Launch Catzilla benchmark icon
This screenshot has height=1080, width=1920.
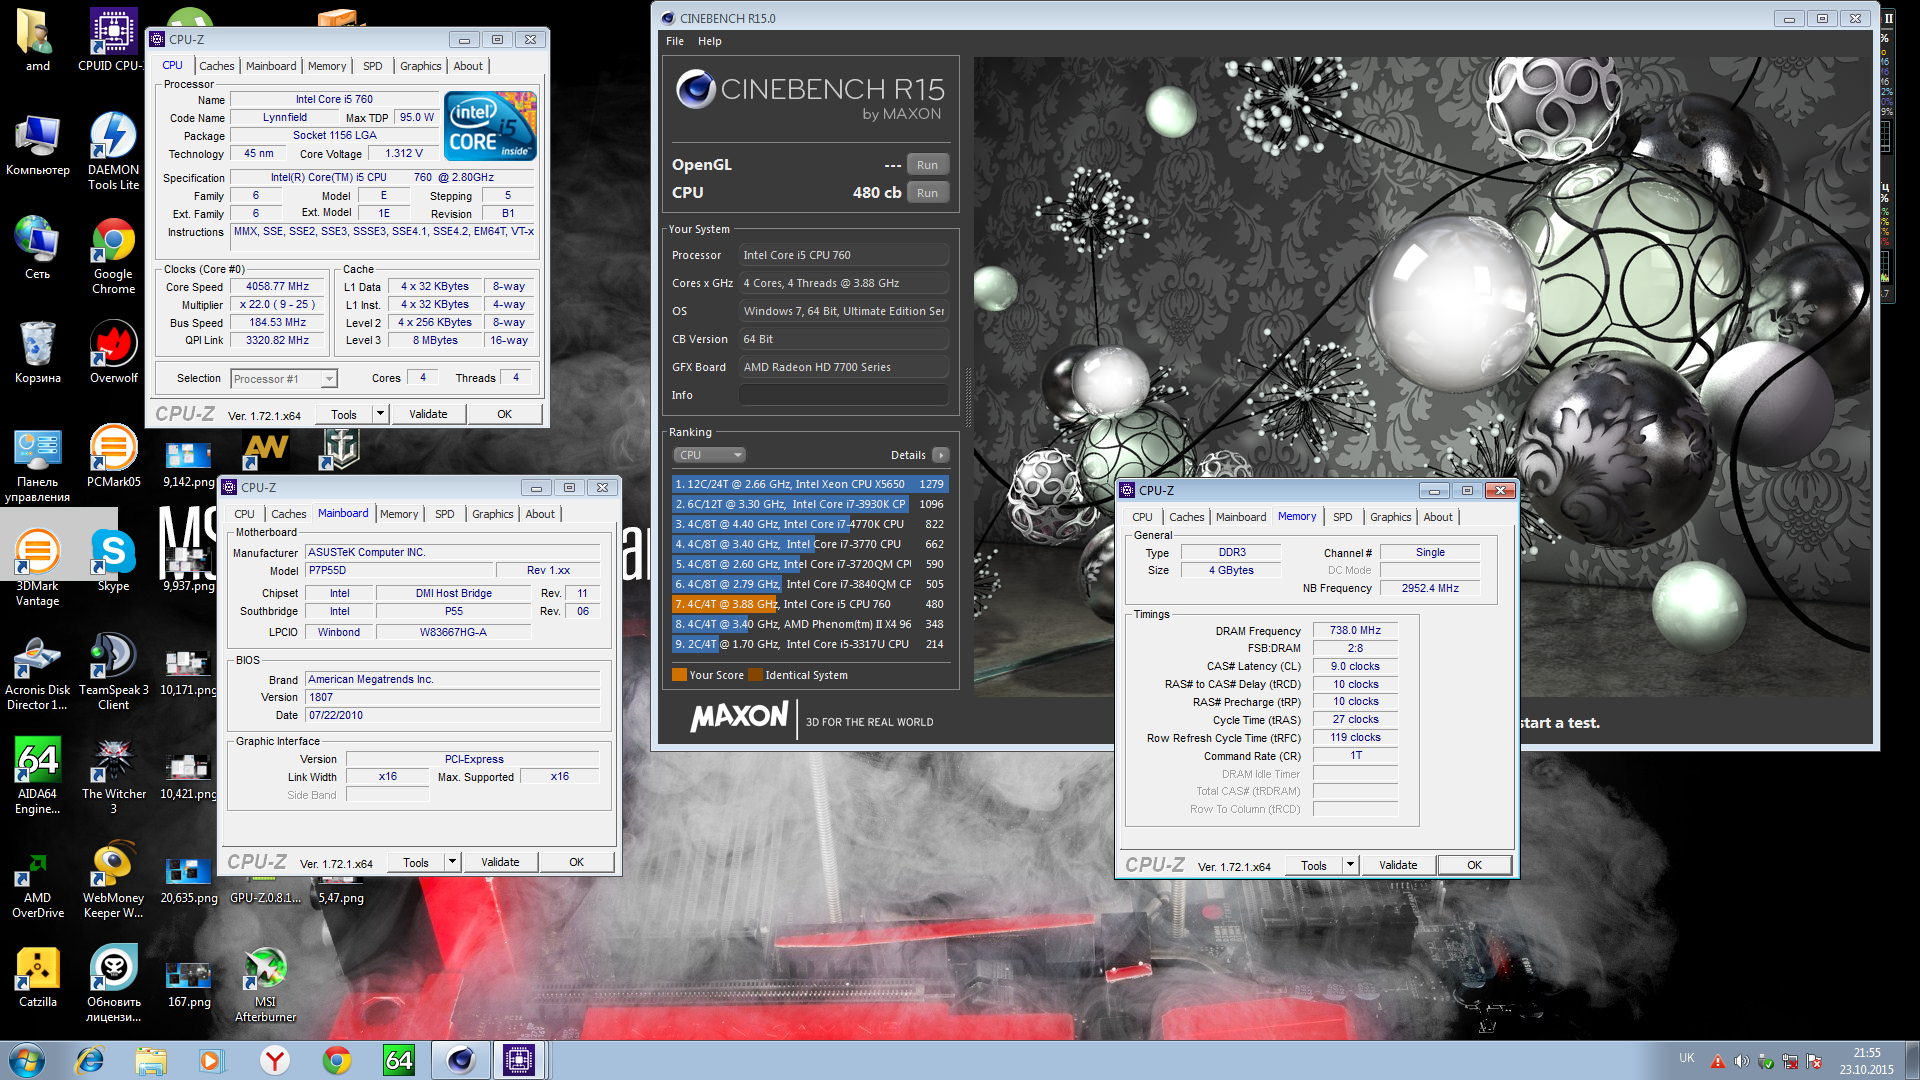tap(37, 977)
